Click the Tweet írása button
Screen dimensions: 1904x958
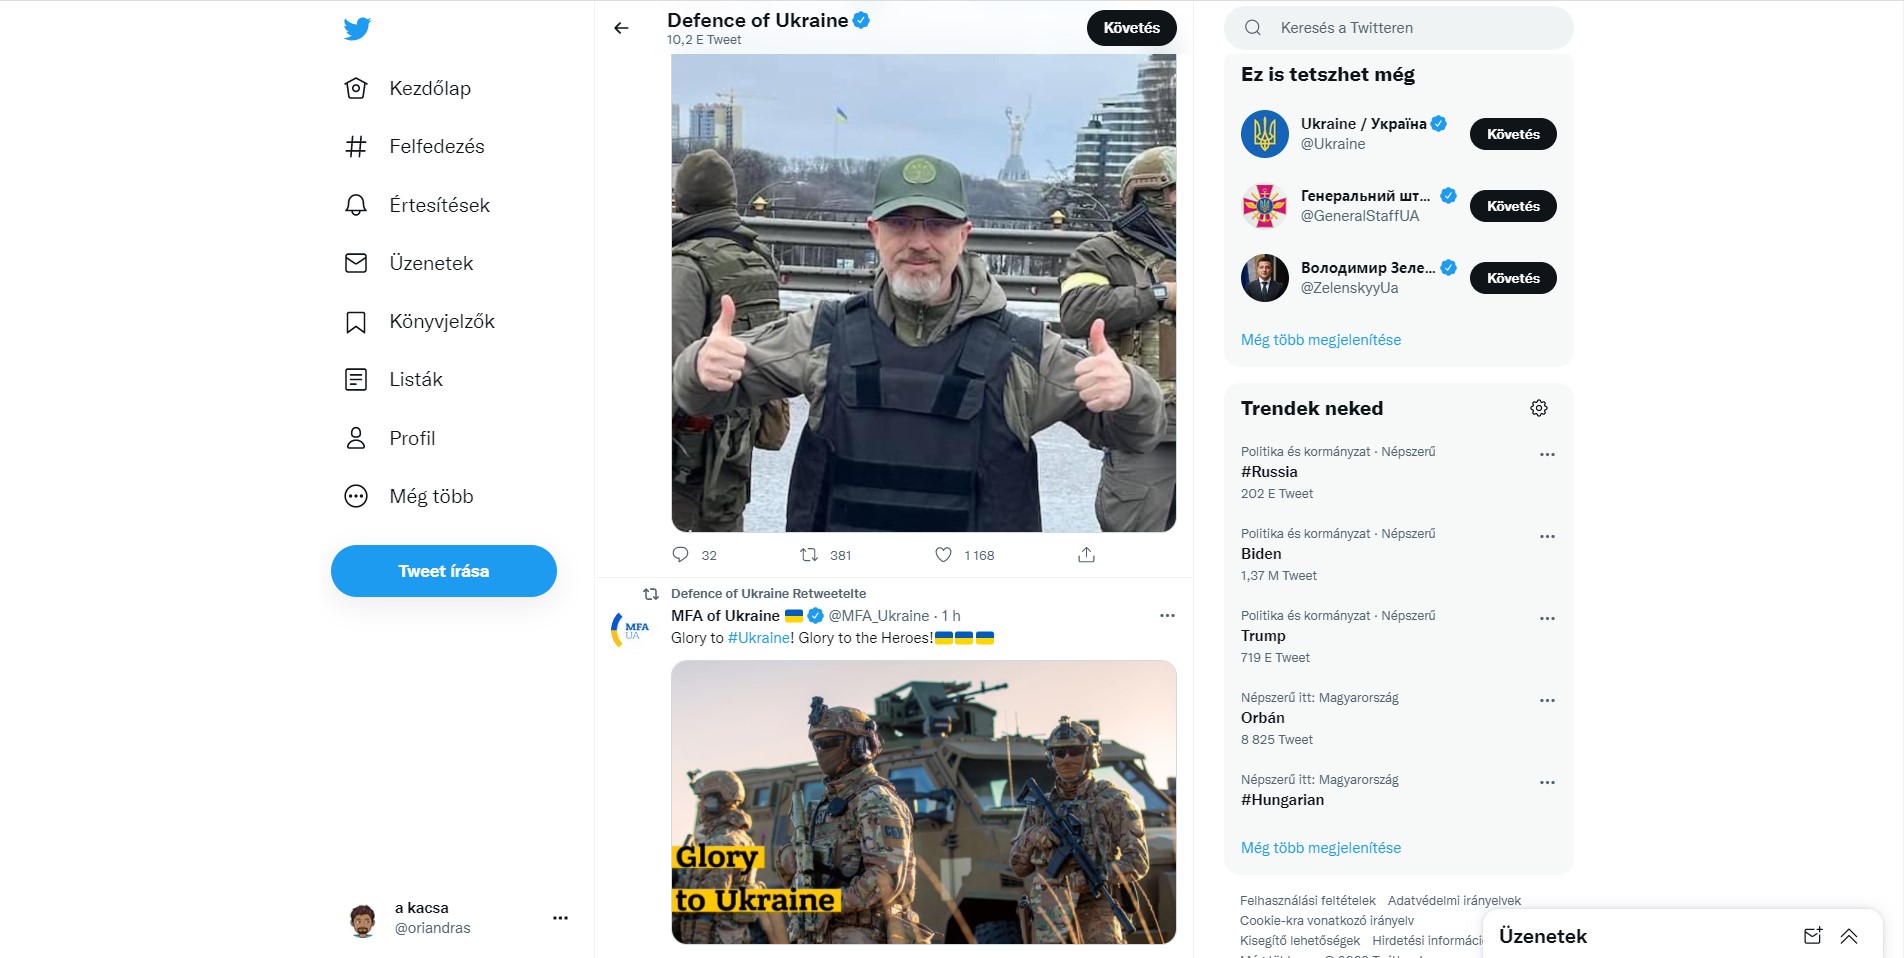444,571
